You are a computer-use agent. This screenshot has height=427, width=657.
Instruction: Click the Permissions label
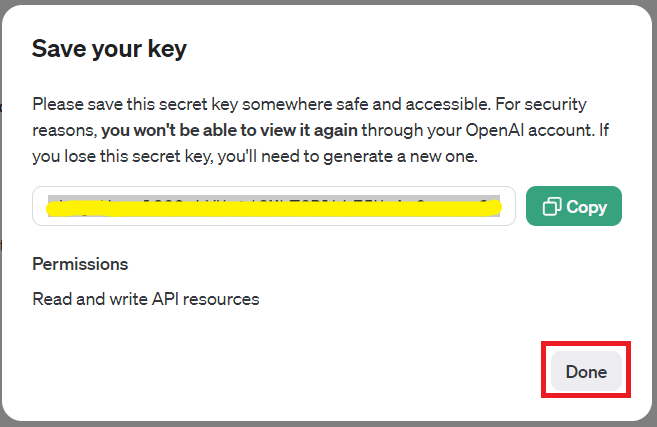click(80, 264)
